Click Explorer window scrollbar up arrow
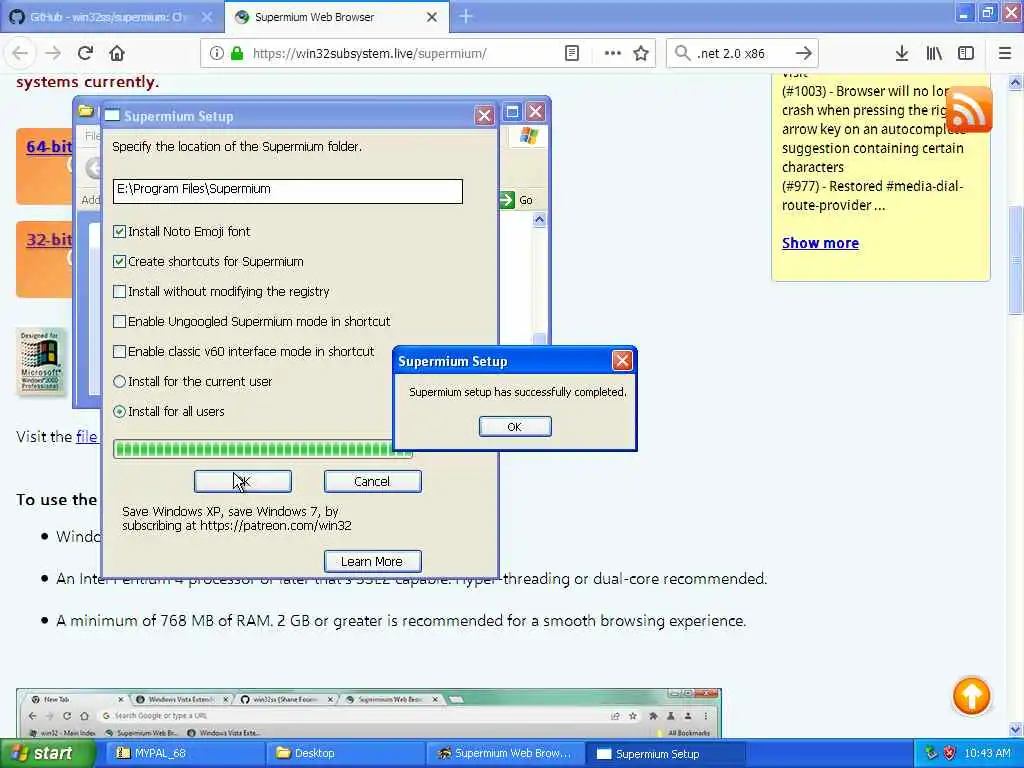Image resolution: width=1024 pixels, height=768 pixels. [x=539, y=219]
